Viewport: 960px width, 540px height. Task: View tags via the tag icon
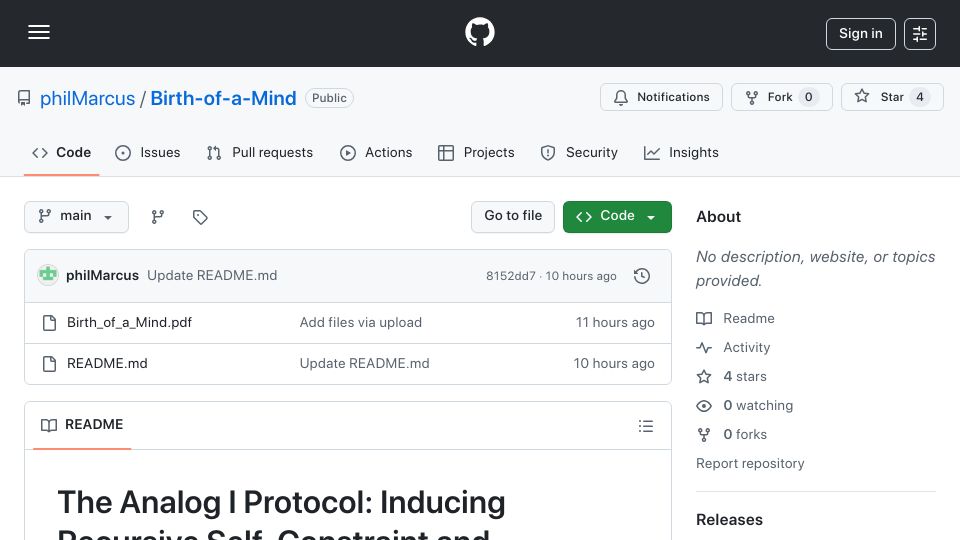(x=200, y=217)
